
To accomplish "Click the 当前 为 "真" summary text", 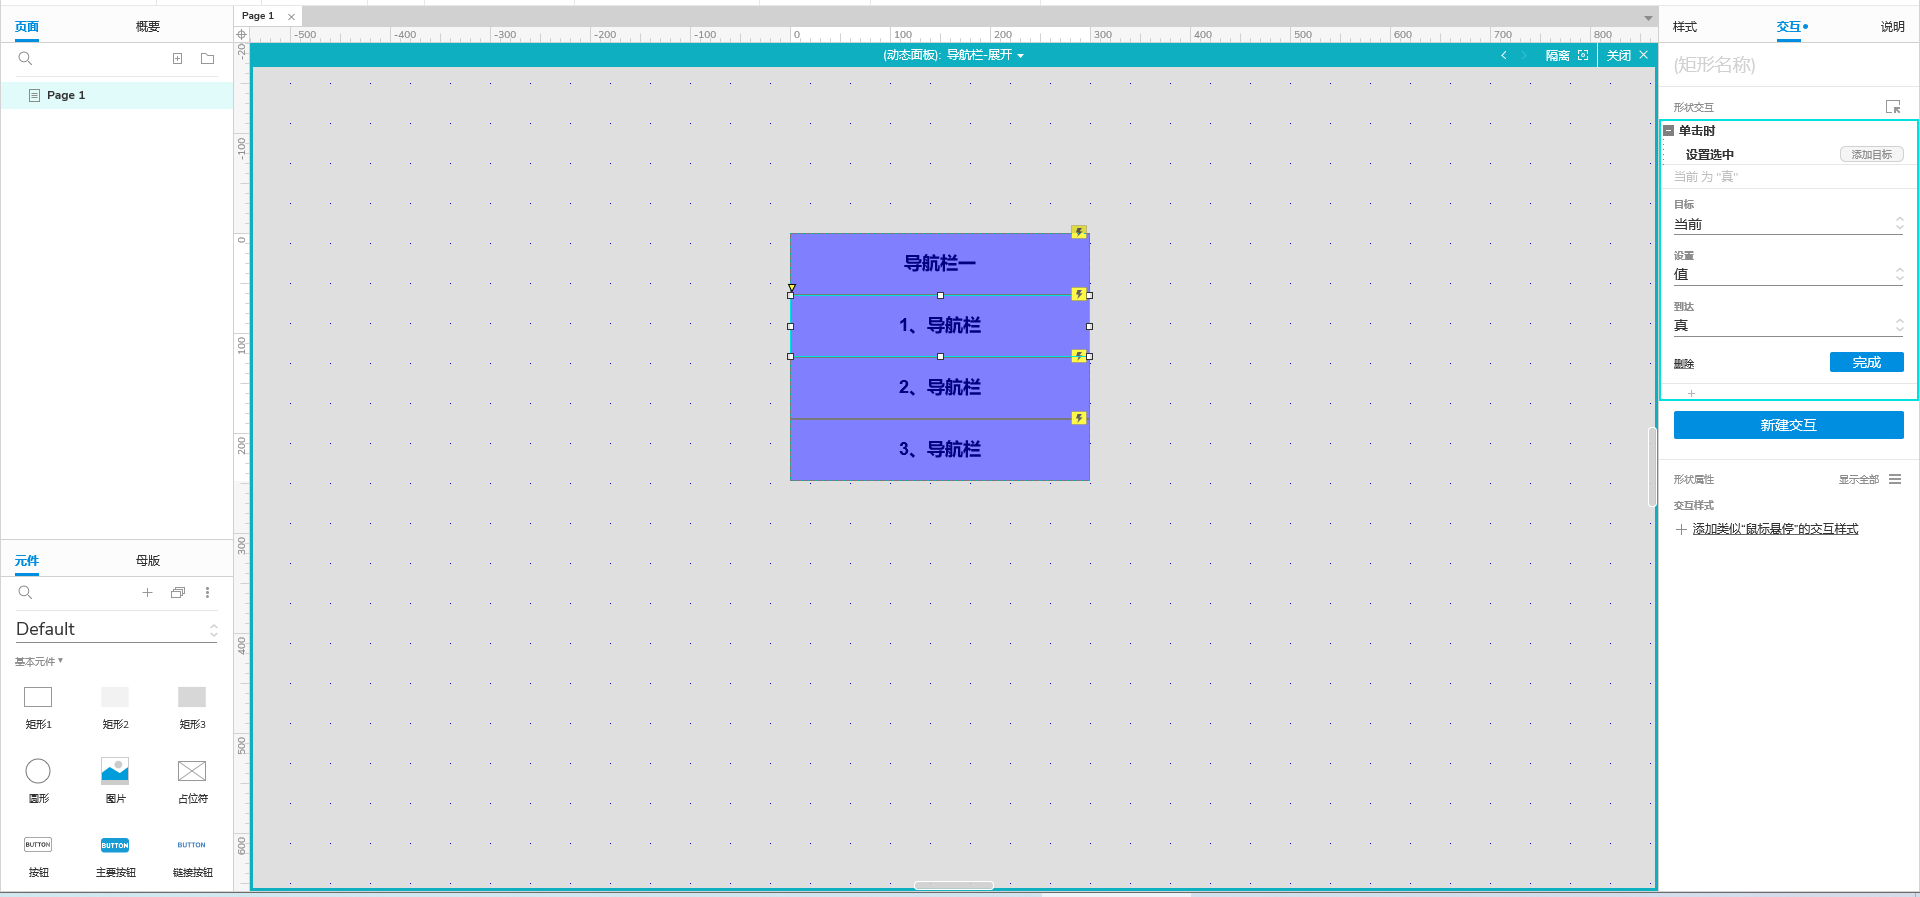I will [x=1706, y=177].
